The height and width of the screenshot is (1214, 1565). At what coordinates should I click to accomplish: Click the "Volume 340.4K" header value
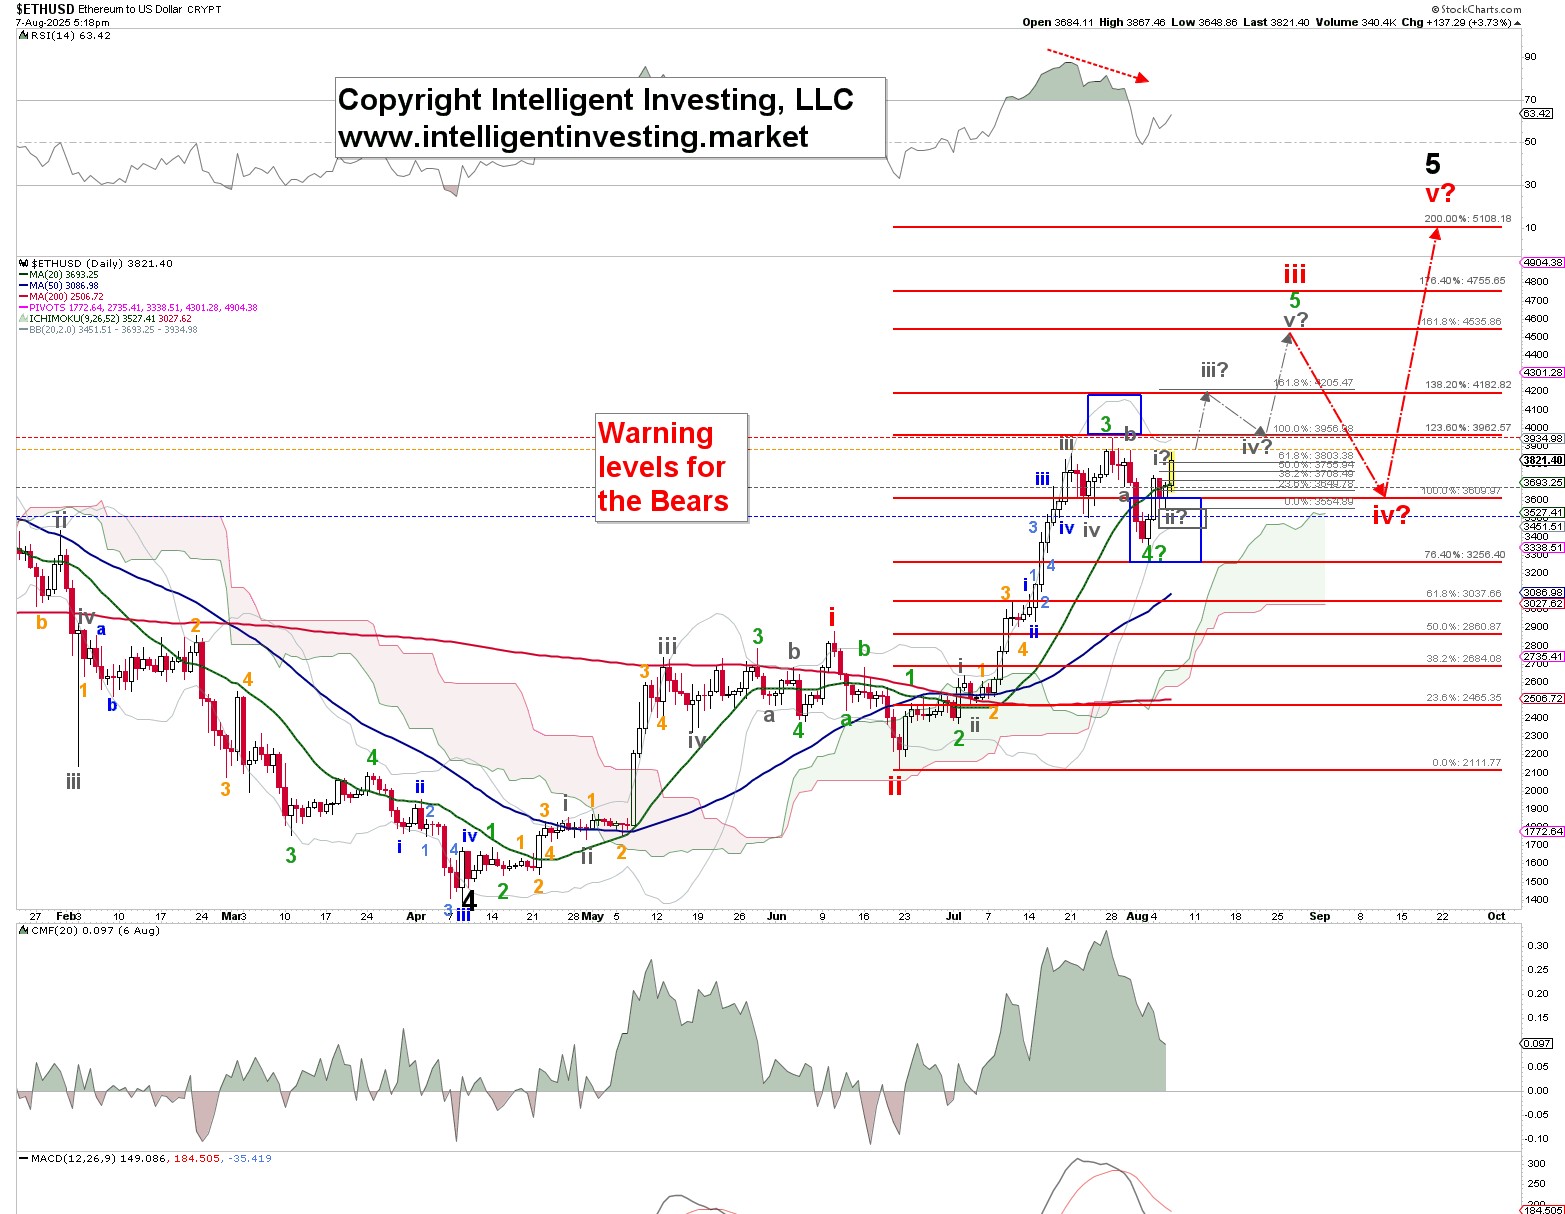click(1355, 22)
